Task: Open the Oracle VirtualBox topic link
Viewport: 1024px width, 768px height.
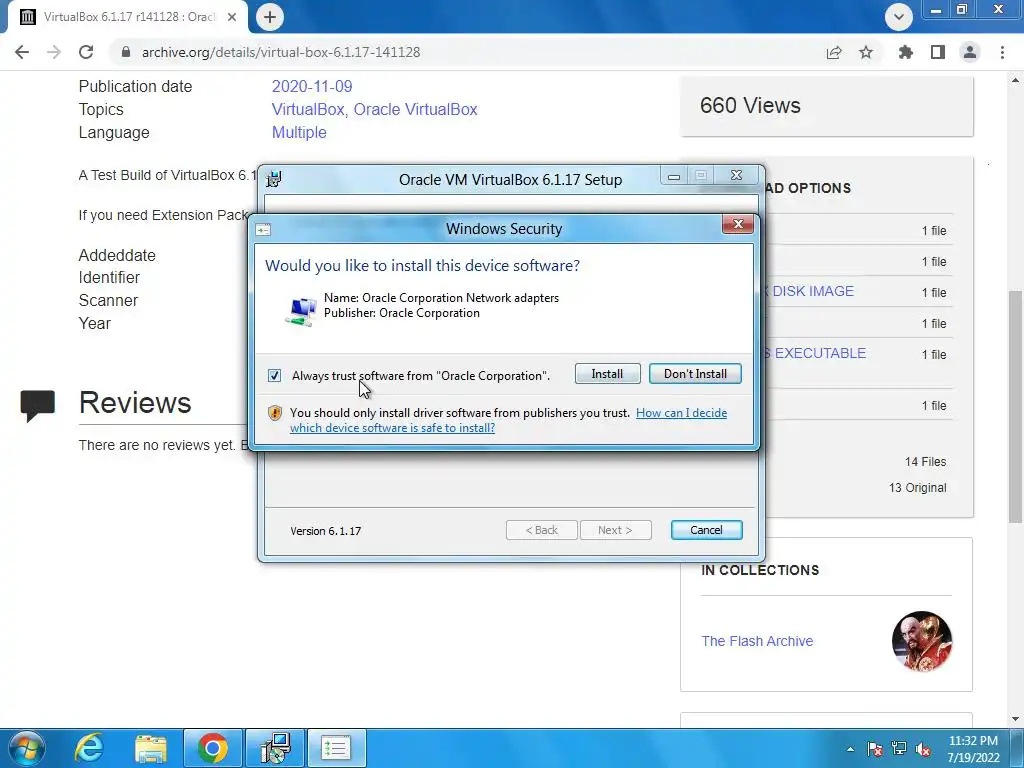Action: point(415,109)
